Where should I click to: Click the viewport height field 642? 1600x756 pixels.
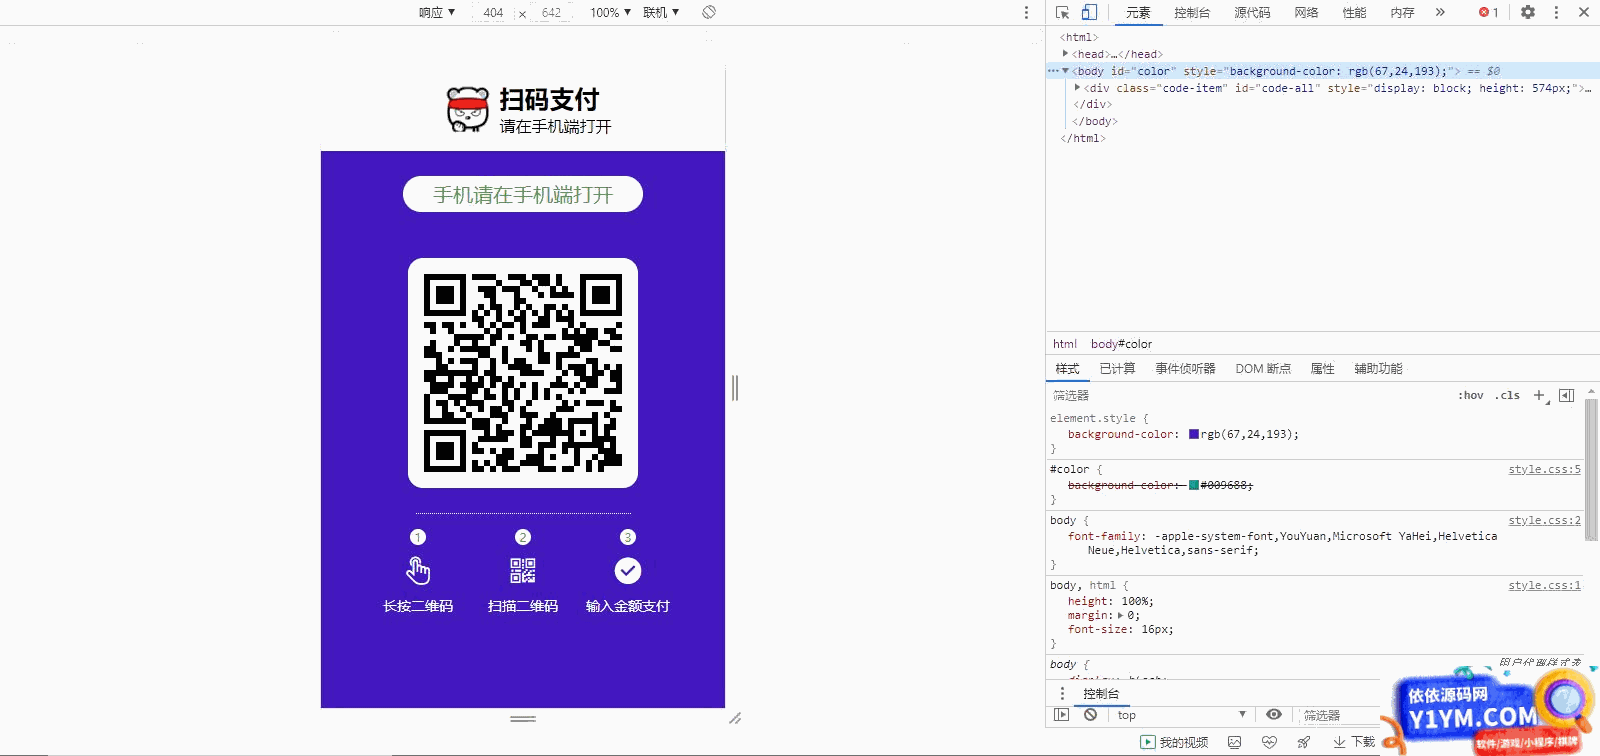point(552,12)
